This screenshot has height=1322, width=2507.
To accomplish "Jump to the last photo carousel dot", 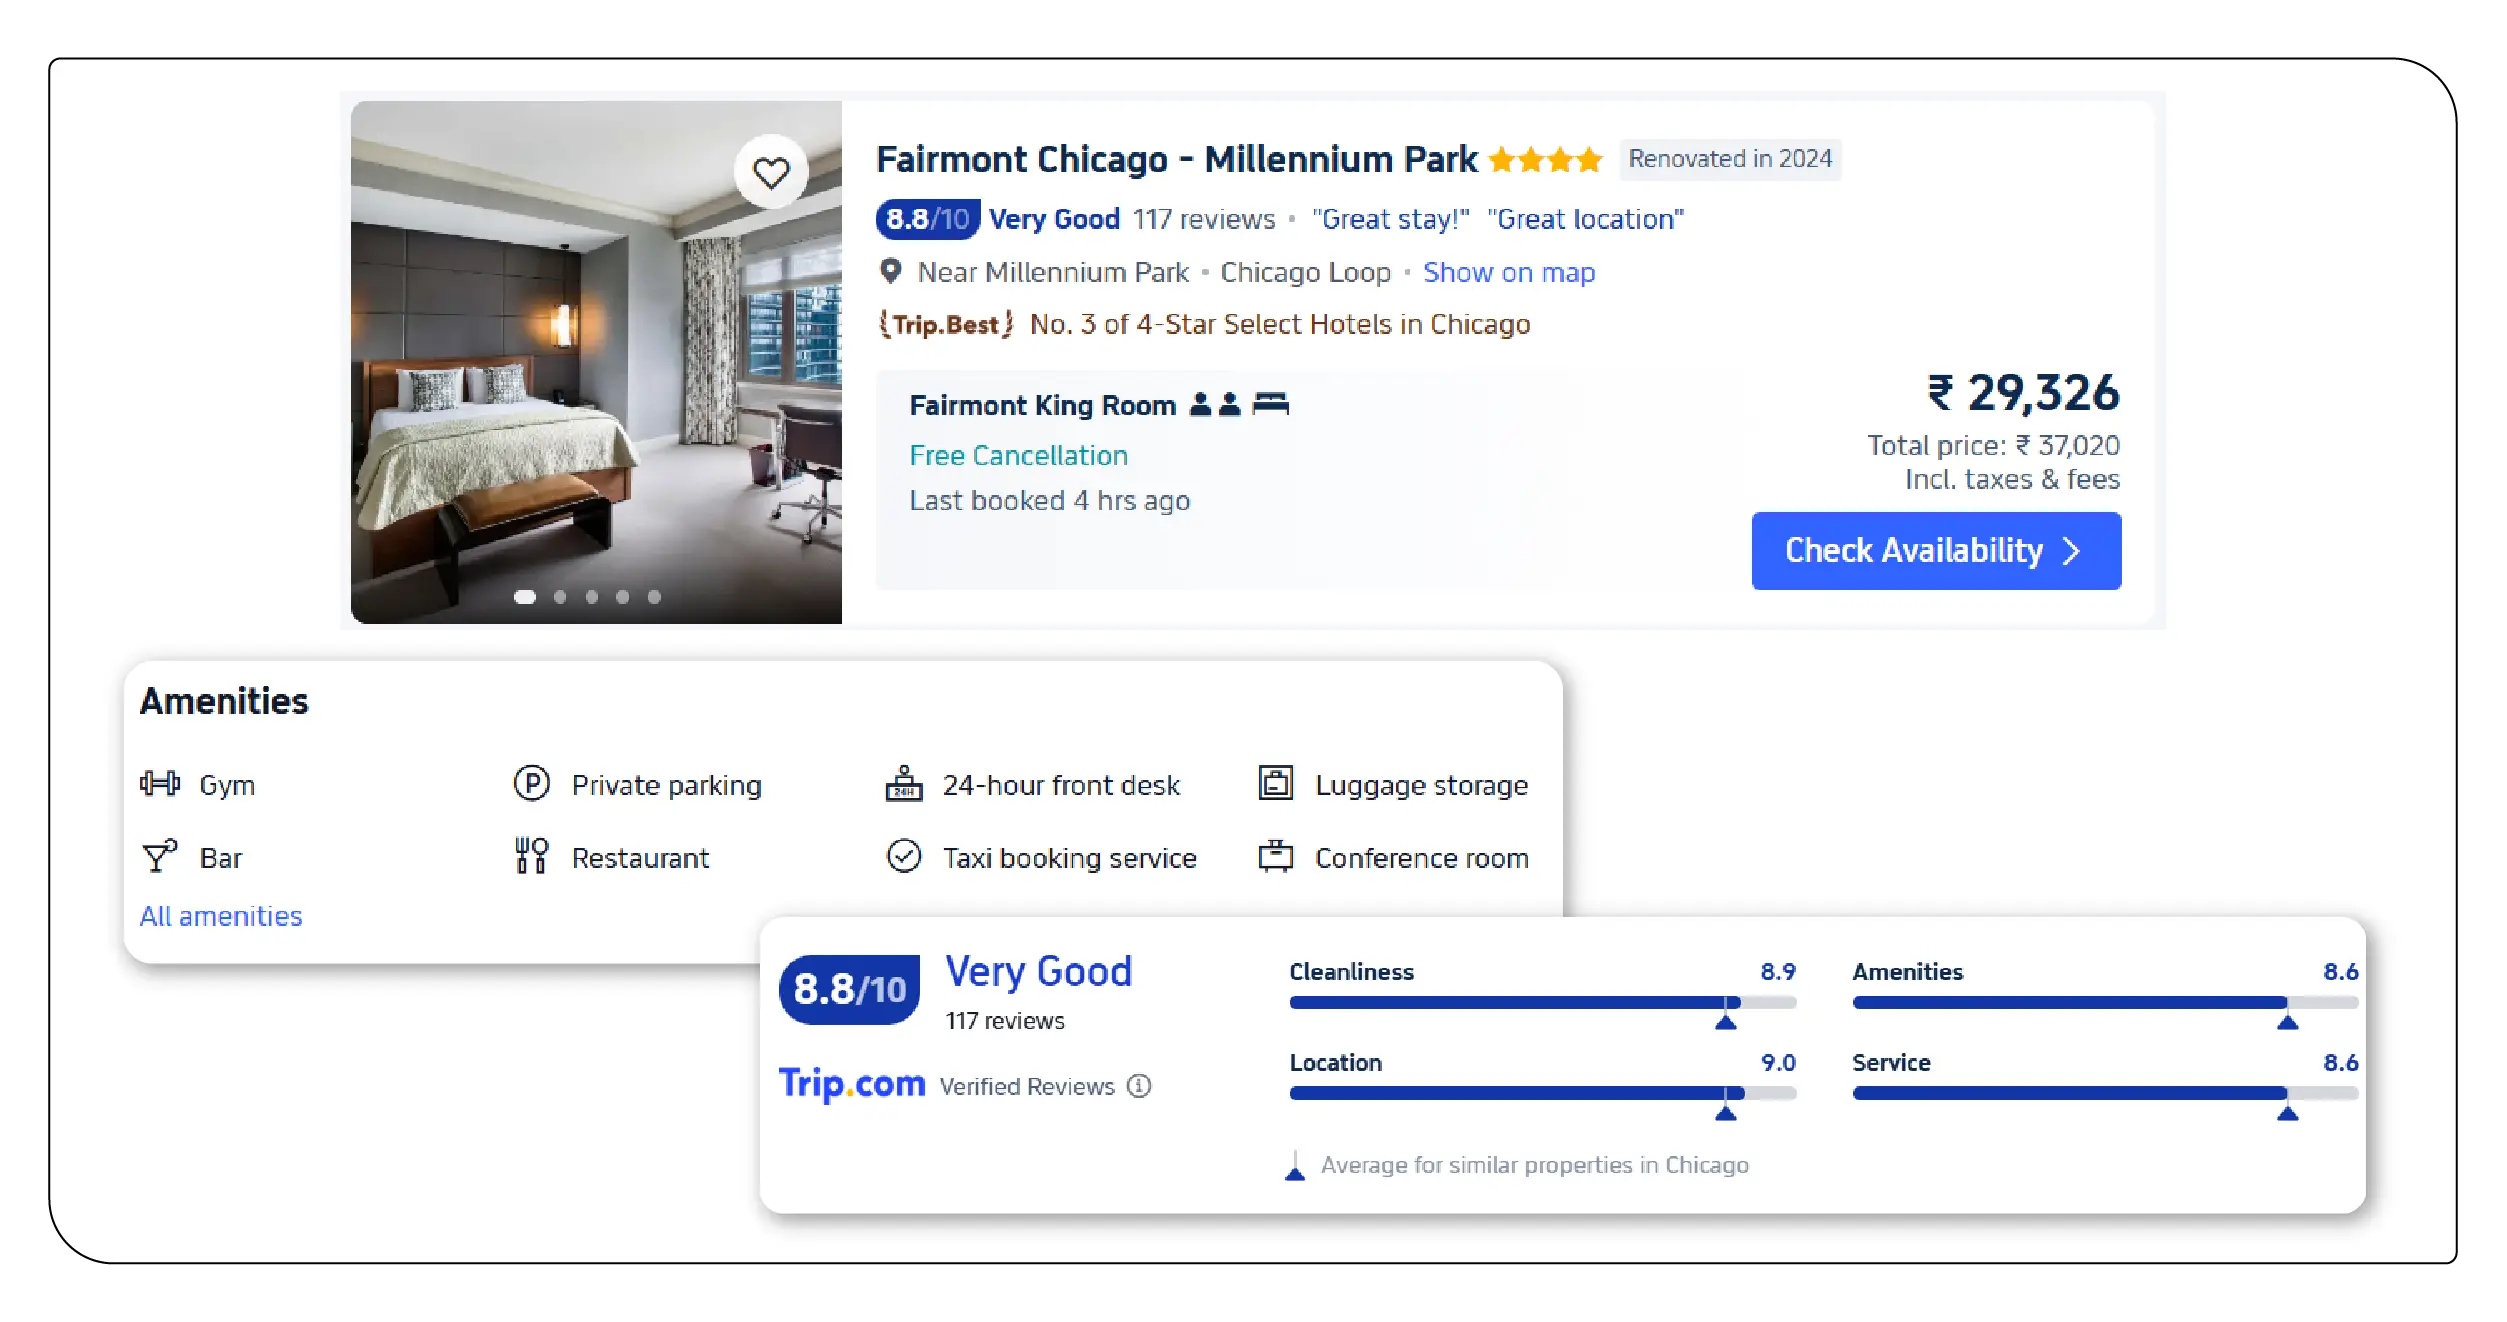I will click(654, 597).
